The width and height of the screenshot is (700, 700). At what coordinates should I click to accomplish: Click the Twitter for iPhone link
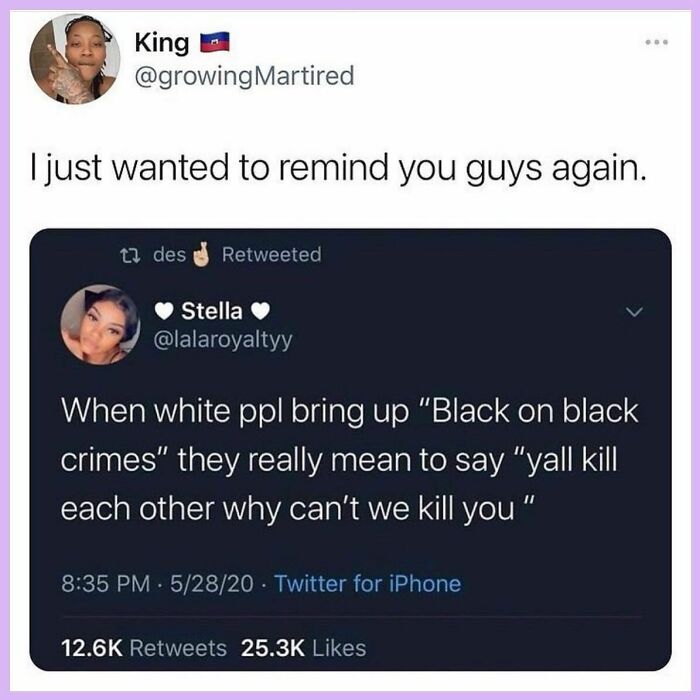point(367,583)
